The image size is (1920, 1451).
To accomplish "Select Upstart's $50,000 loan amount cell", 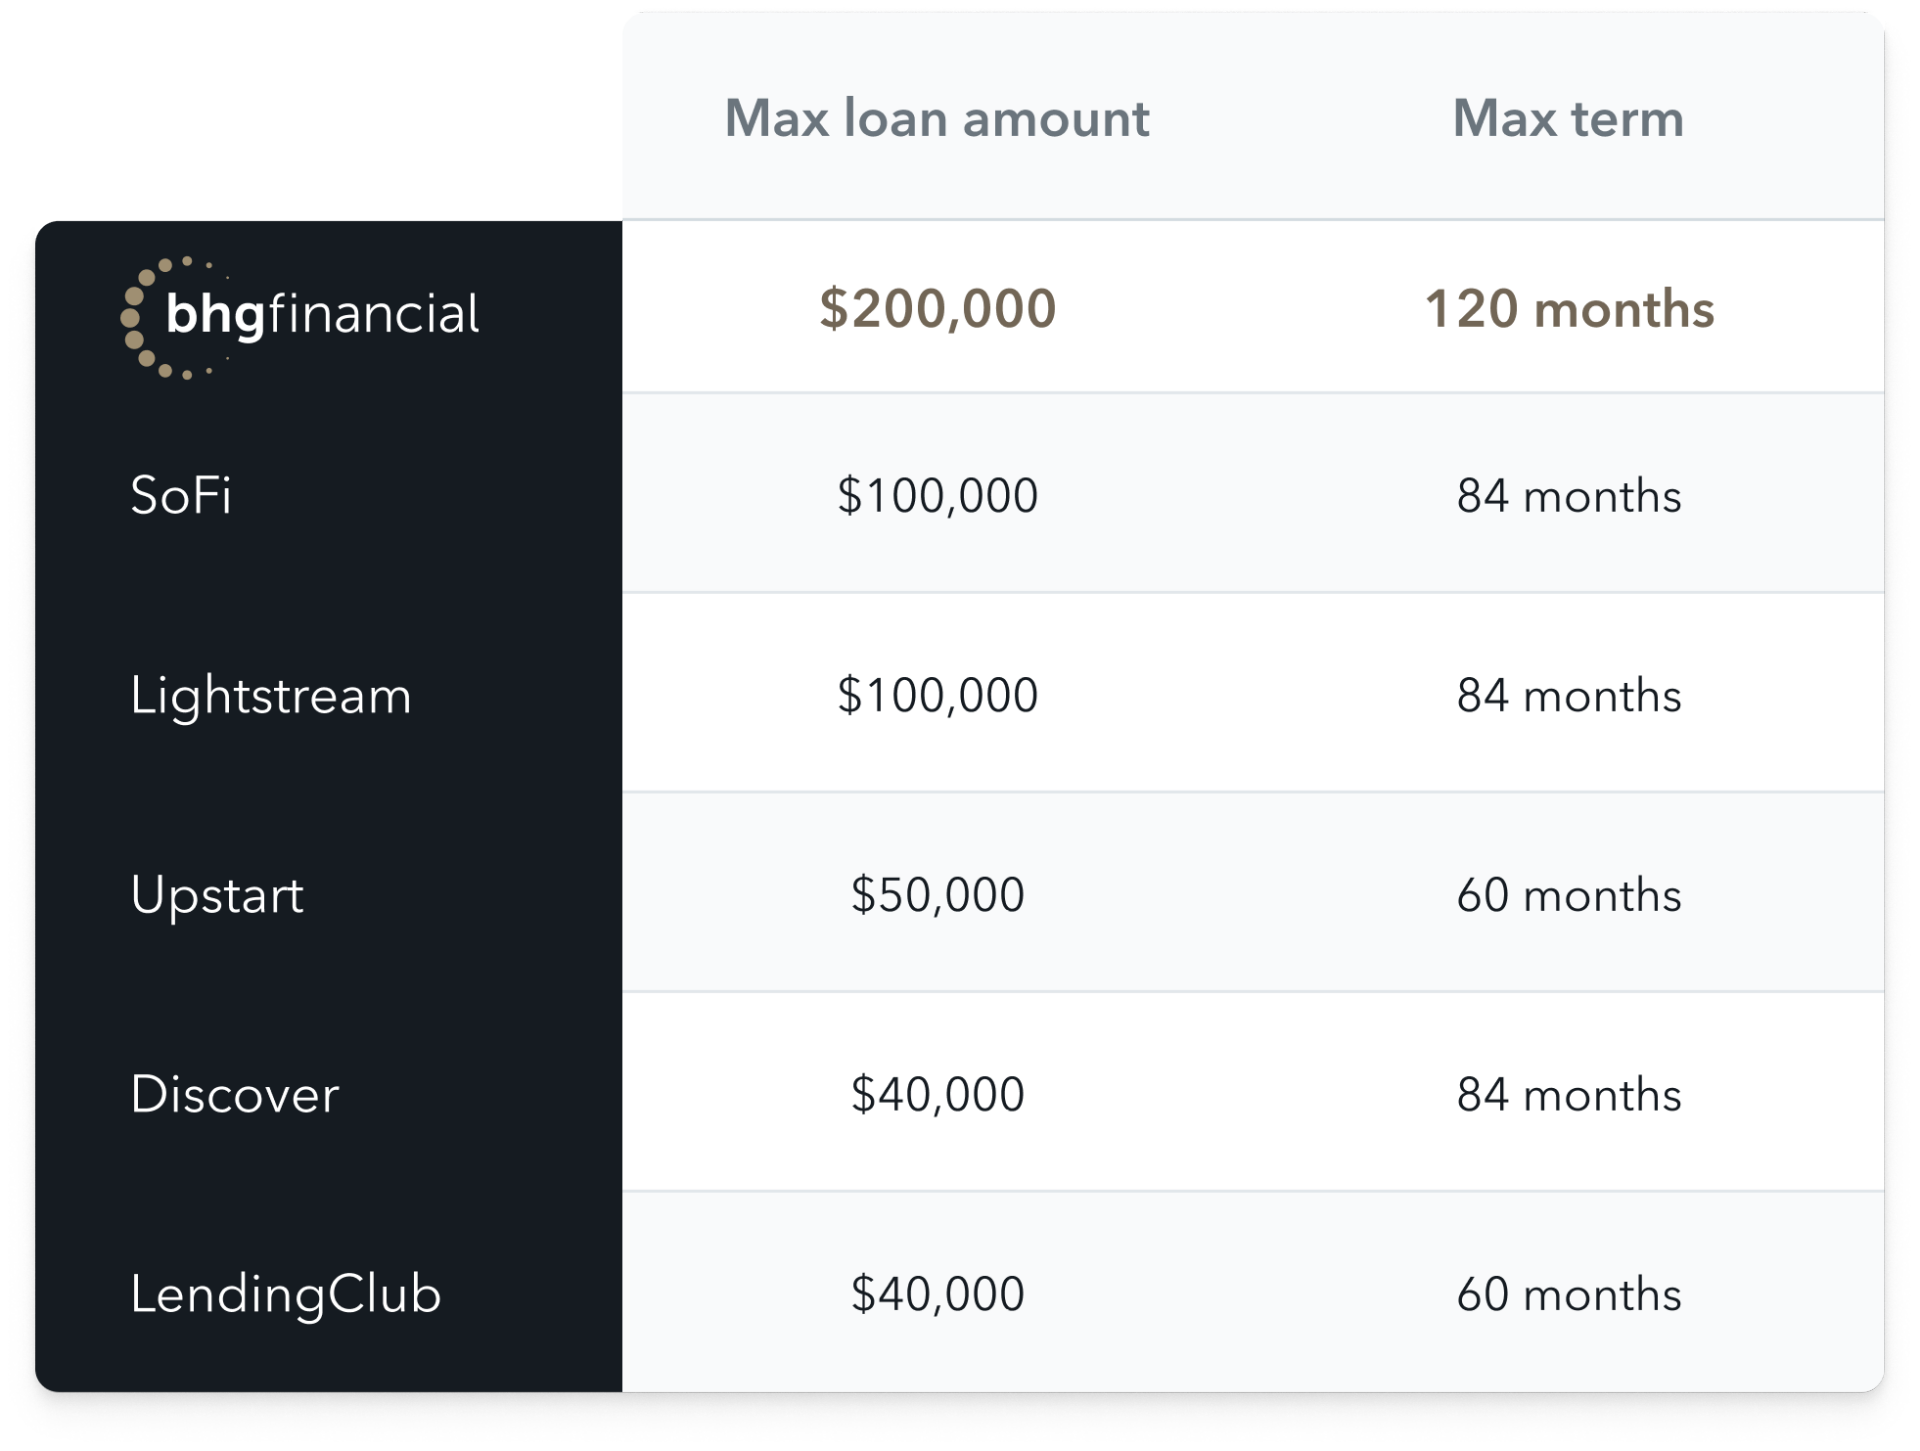I will 937,894.
